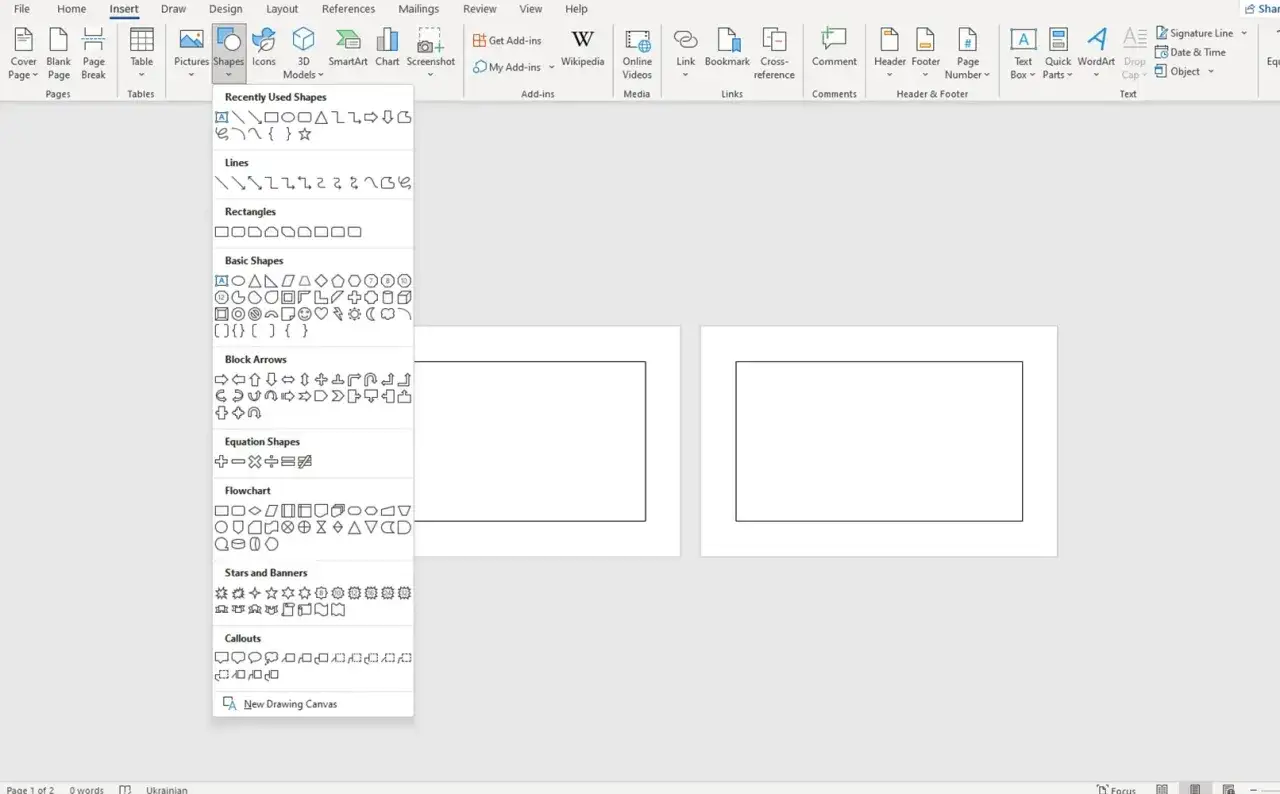Switch to the Design tab

(226, 9)
